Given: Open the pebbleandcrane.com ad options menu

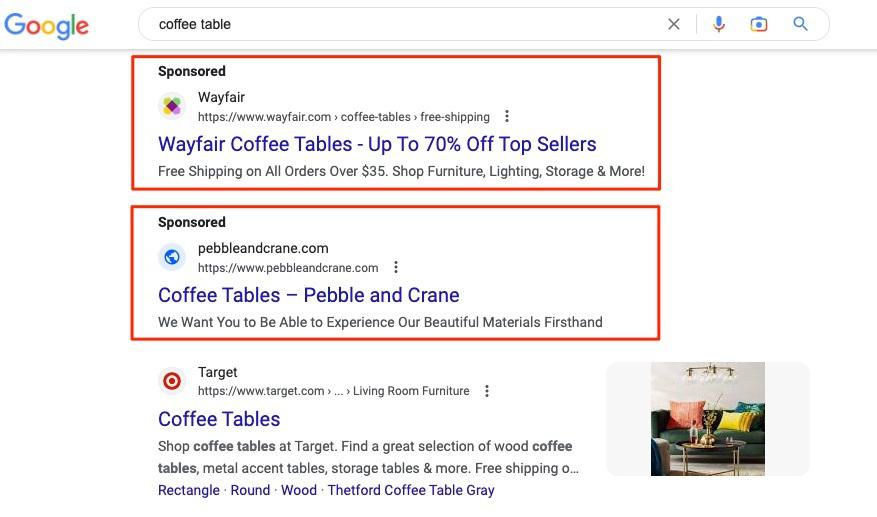Looking at the screenshot, I should point(396,267).
